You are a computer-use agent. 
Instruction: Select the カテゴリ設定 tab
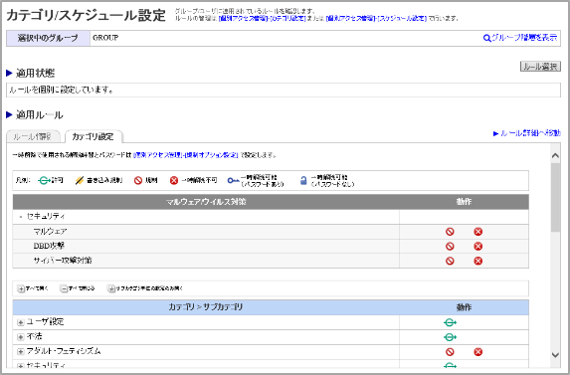pyautogui.click(x=93, y=137)
